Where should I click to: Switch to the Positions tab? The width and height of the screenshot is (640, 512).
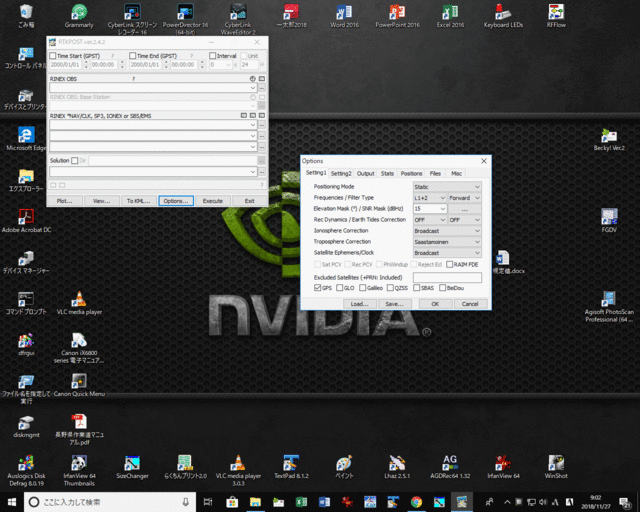[x=411, y=174]
